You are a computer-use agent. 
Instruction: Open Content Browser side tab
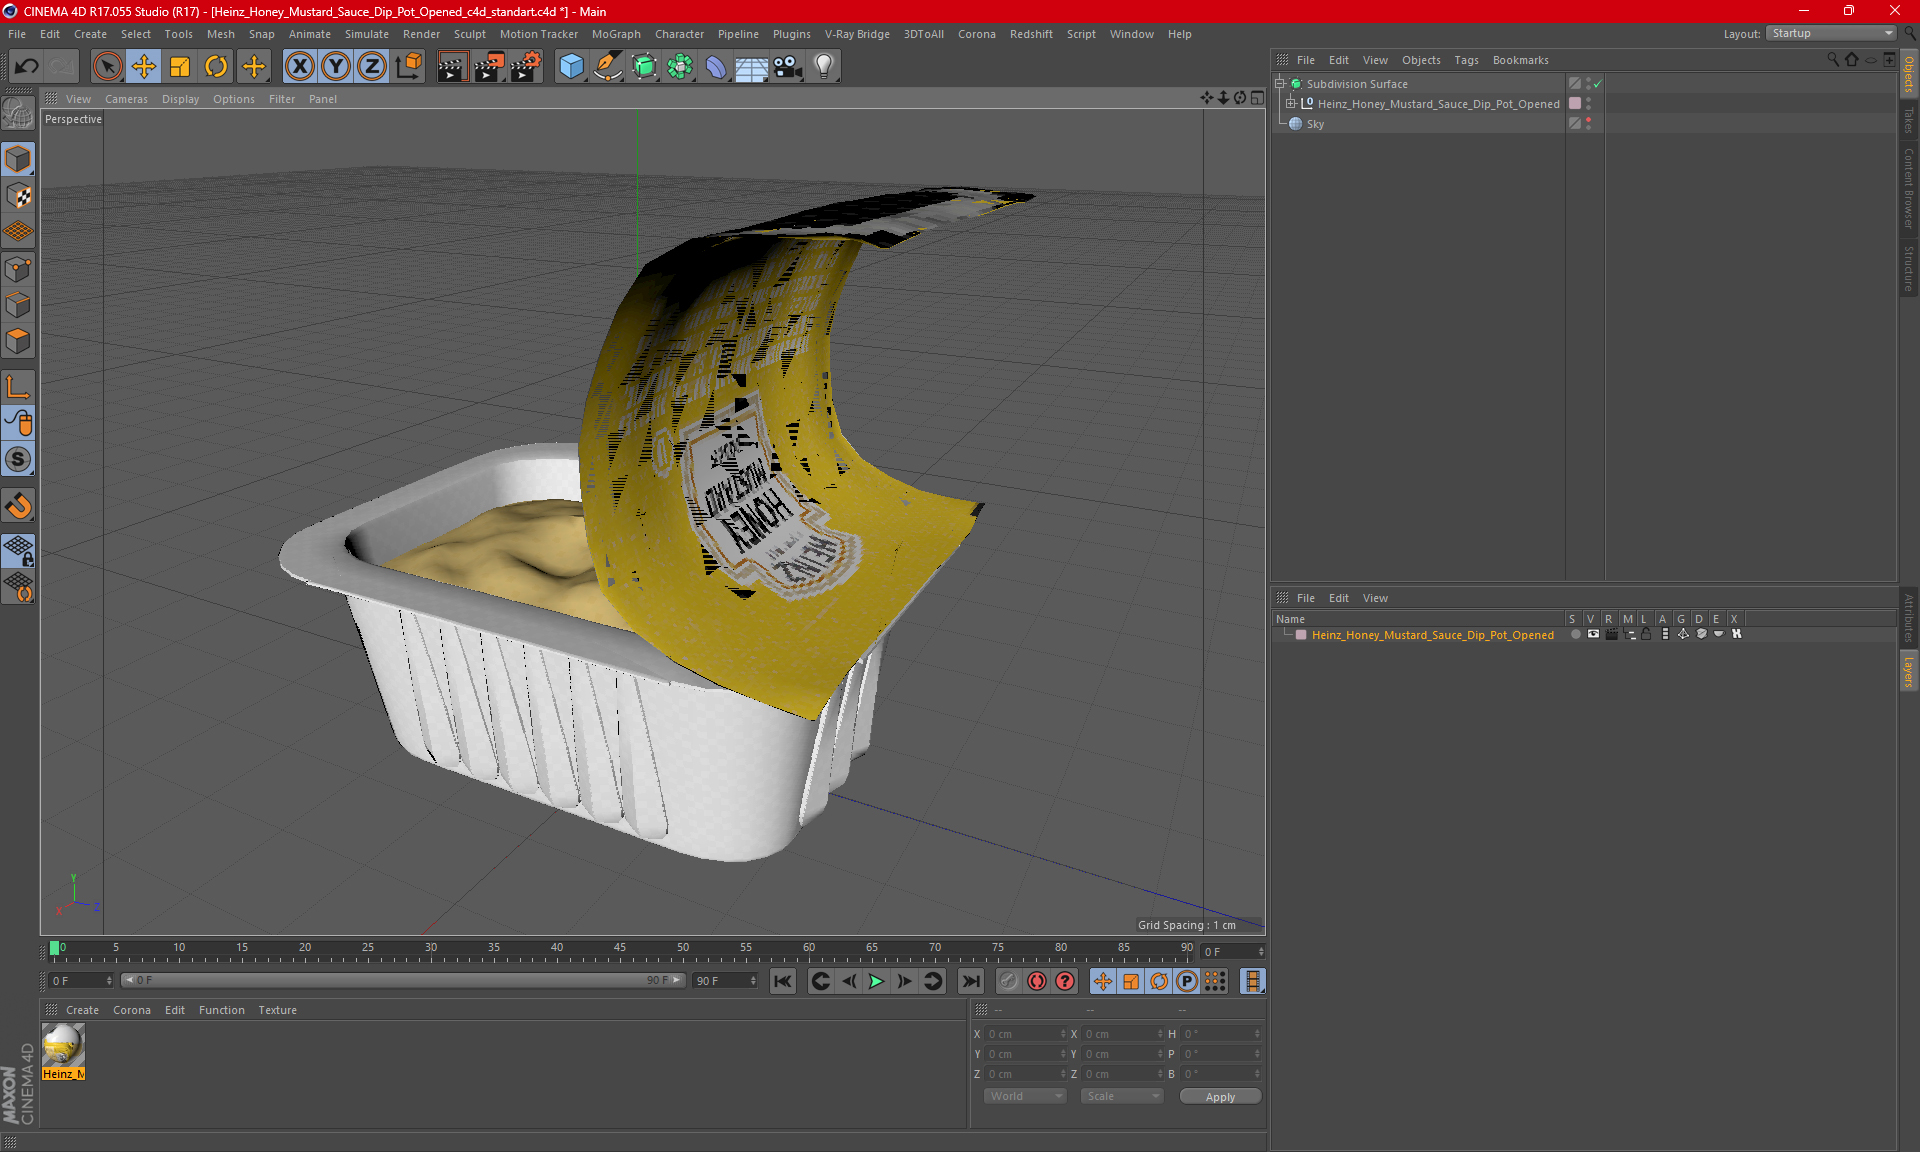(x=1909, y=187)
